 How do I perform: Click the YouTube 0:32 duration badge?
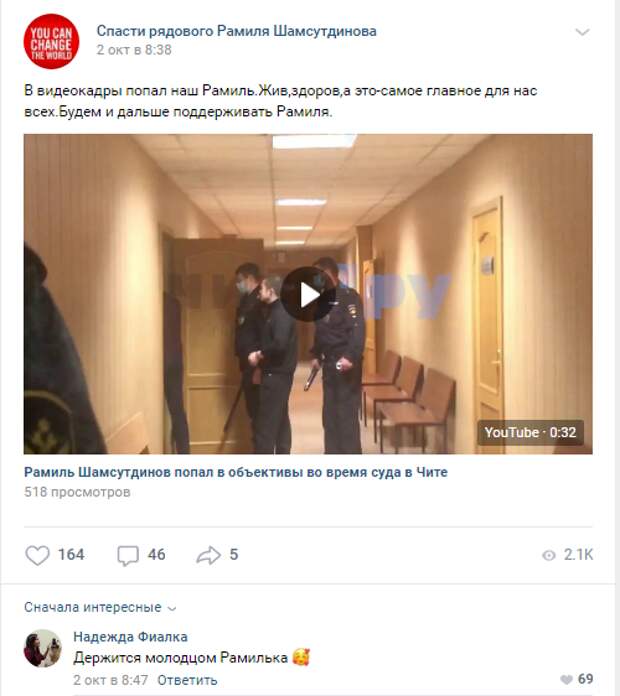(530, 432)
